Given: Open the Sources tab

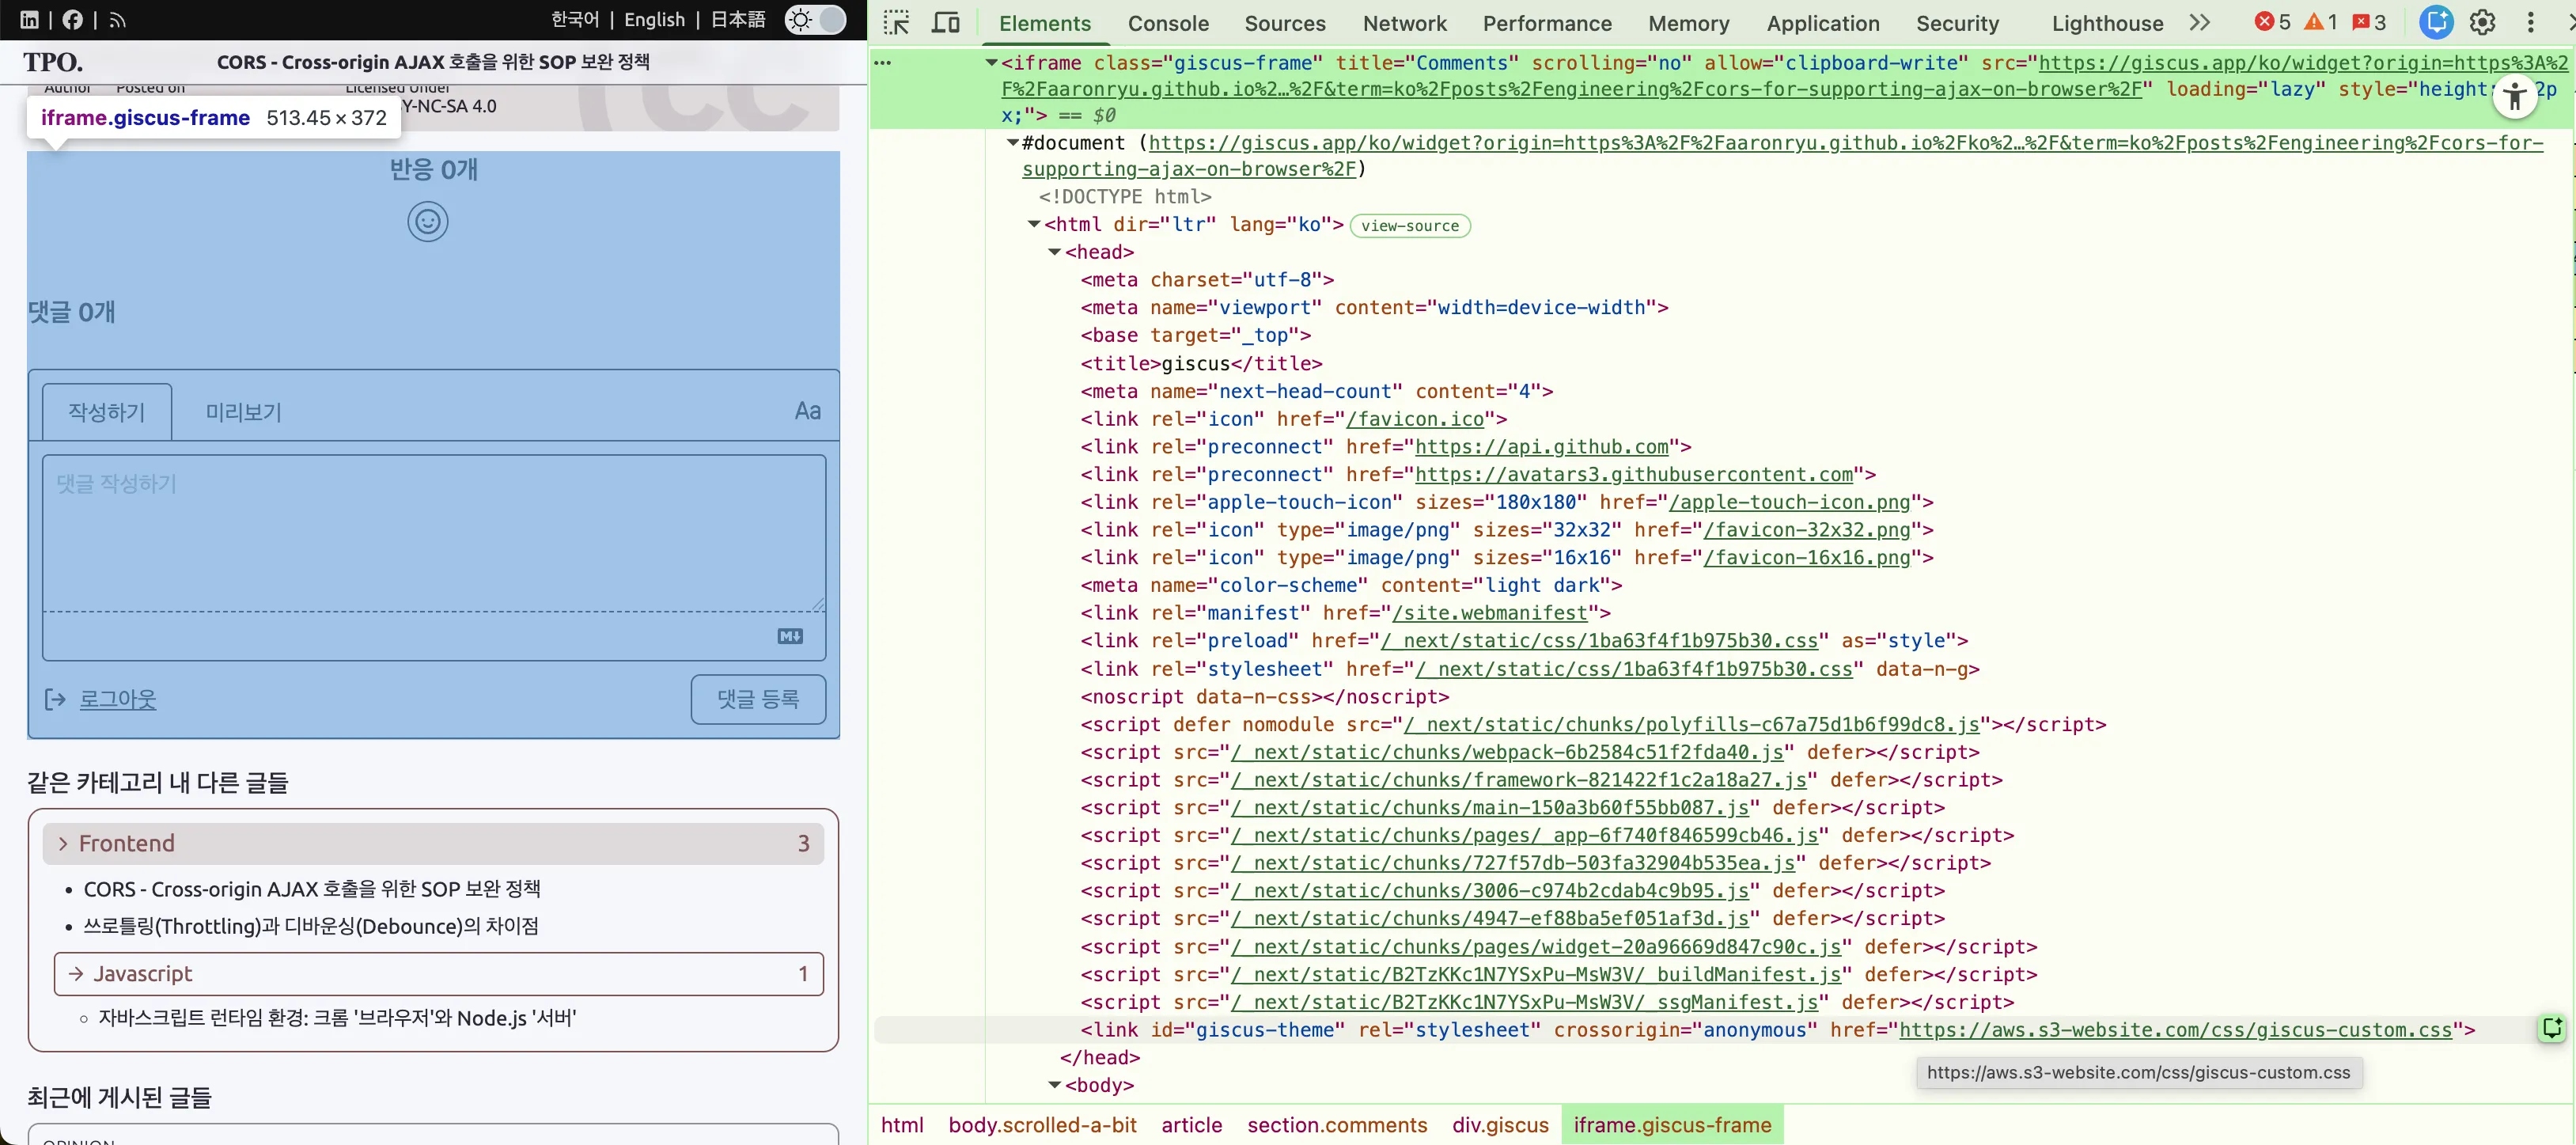Looking at the screenshot, I should (1285, 23).
